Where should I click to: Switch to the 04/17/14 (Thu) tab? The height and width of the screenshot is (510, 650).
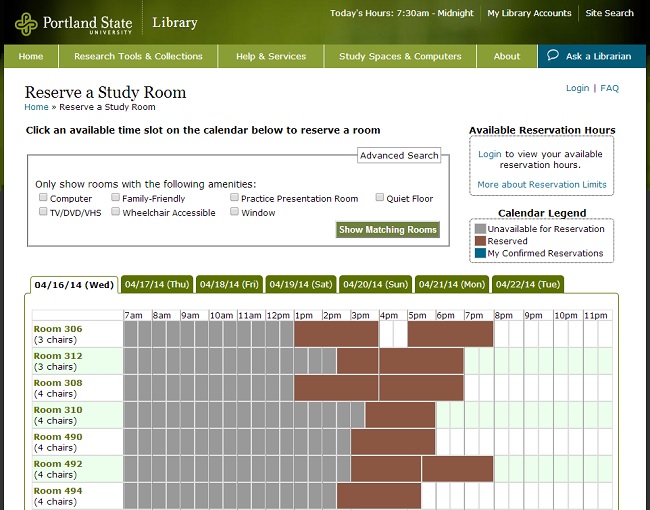click(155, 285)
